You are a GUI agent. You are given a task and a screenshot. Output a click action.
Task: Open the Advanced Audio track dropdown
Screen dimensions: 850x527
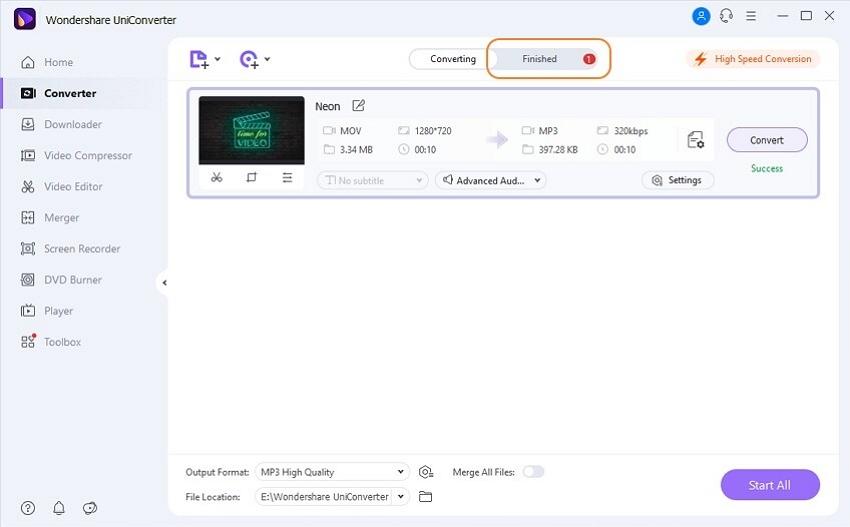(x=491, y=181)
